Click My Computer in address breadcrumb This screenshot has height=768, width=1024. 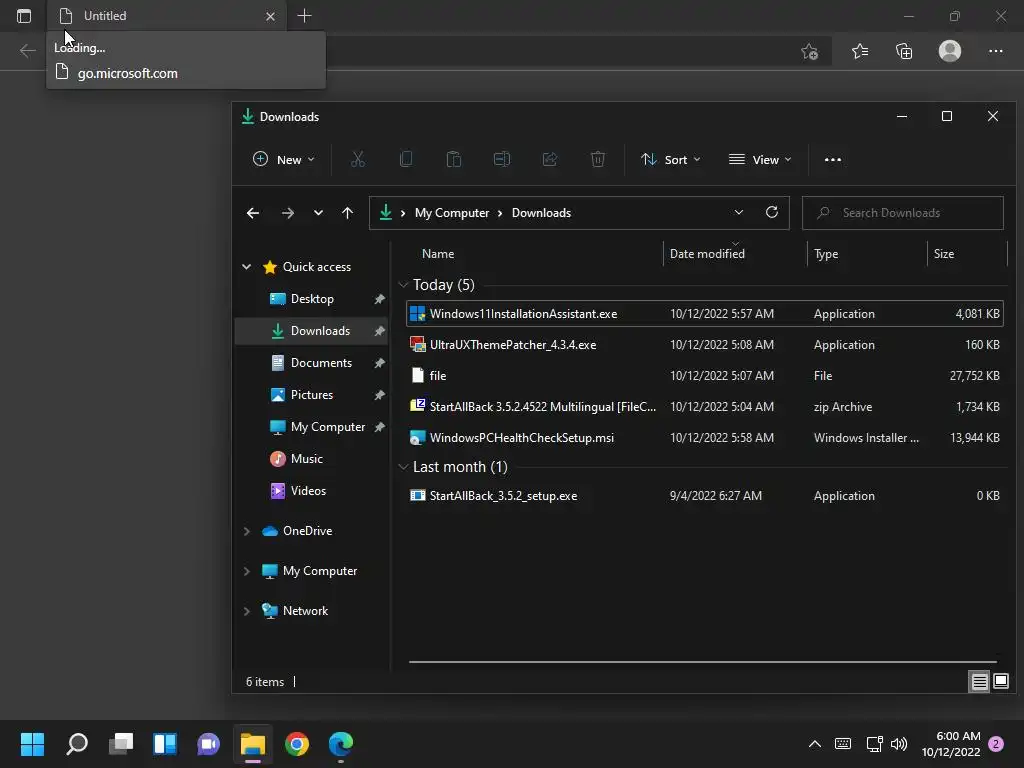point(452,213)
